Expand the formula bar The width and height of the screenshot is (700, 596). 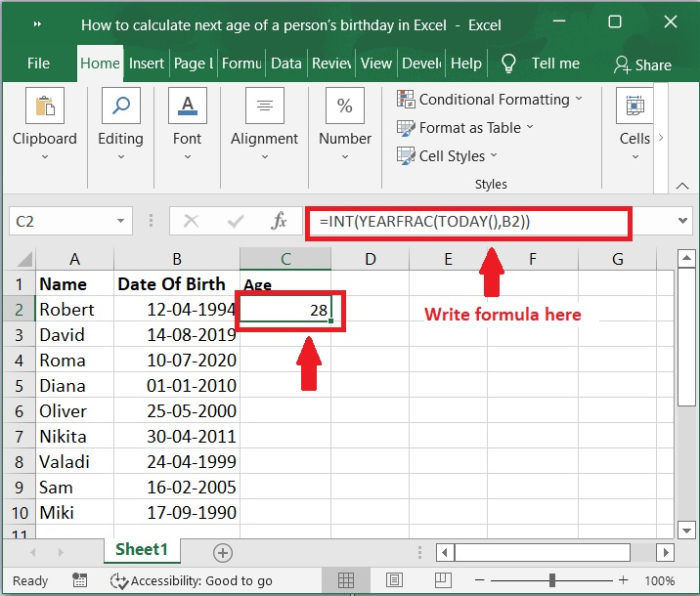pos(682,221)
